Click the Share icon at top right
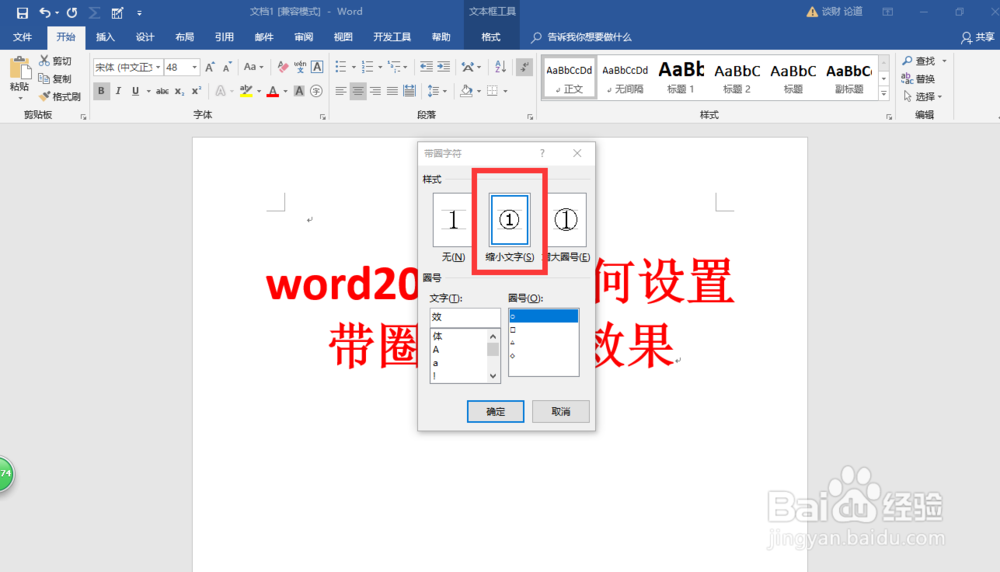Screen dimensions: 1000x572 (x=977, y=38)
